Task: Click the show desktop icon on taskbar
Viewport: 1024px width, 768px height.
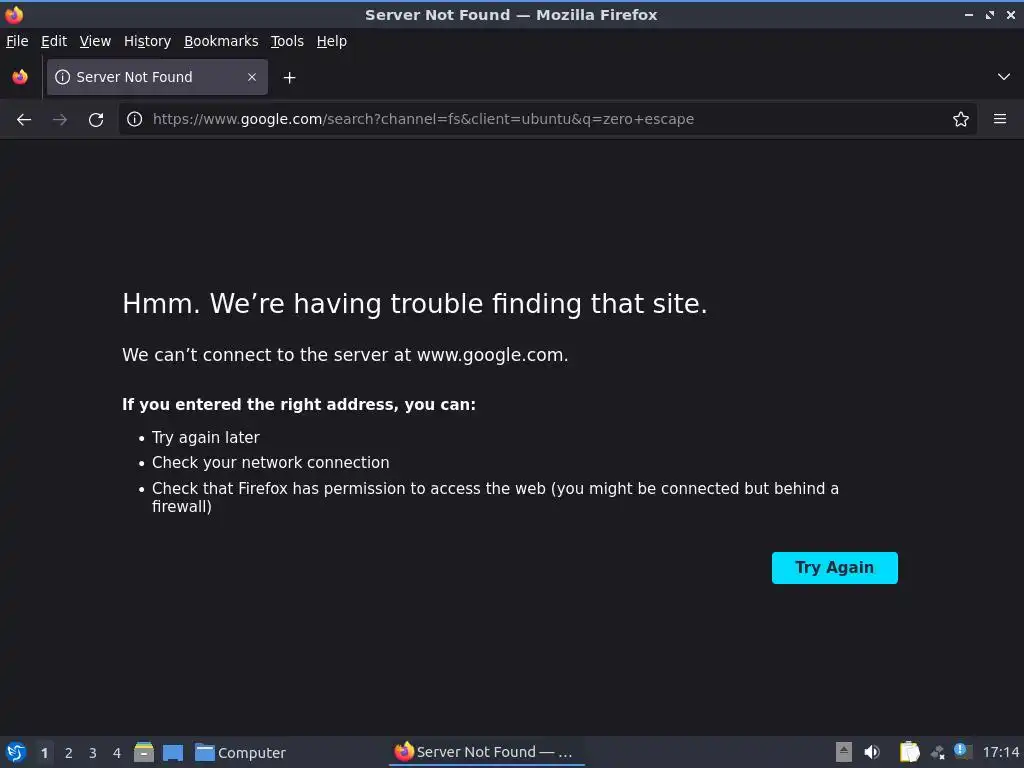Action: [173, 752]
